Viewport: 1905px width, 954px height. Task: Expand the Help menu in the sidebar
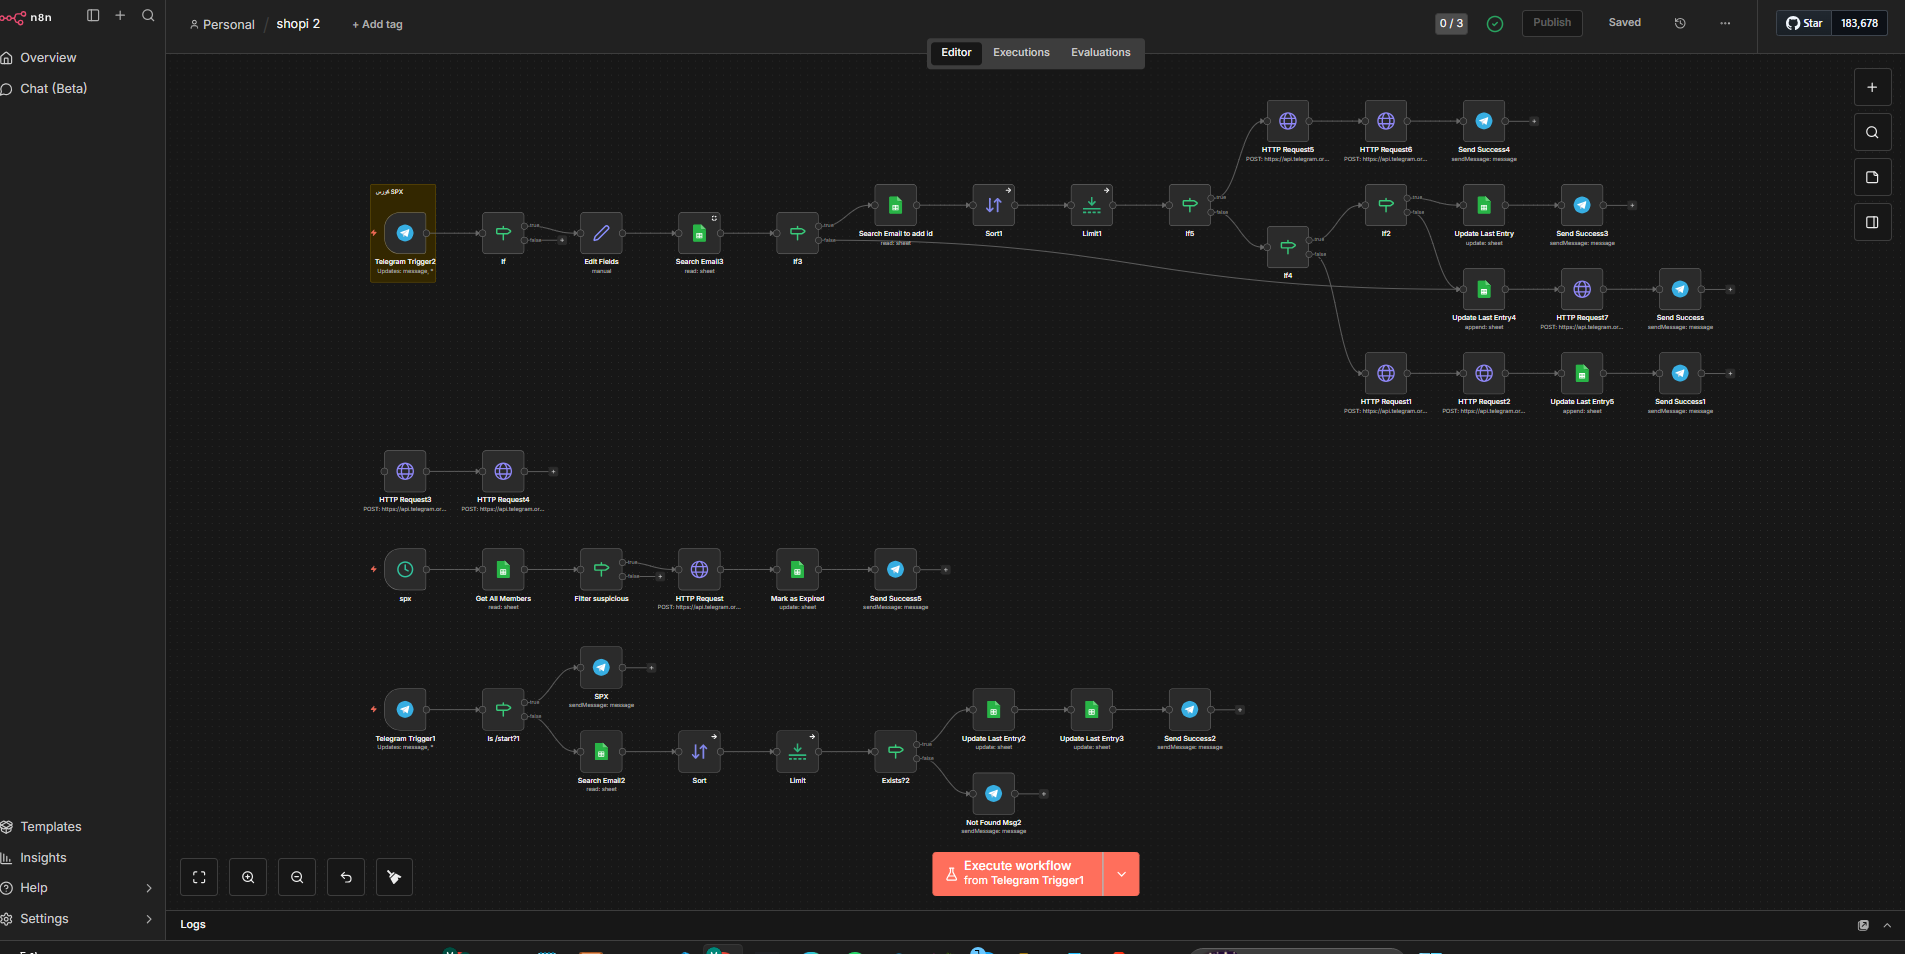(x=149, y=888)
